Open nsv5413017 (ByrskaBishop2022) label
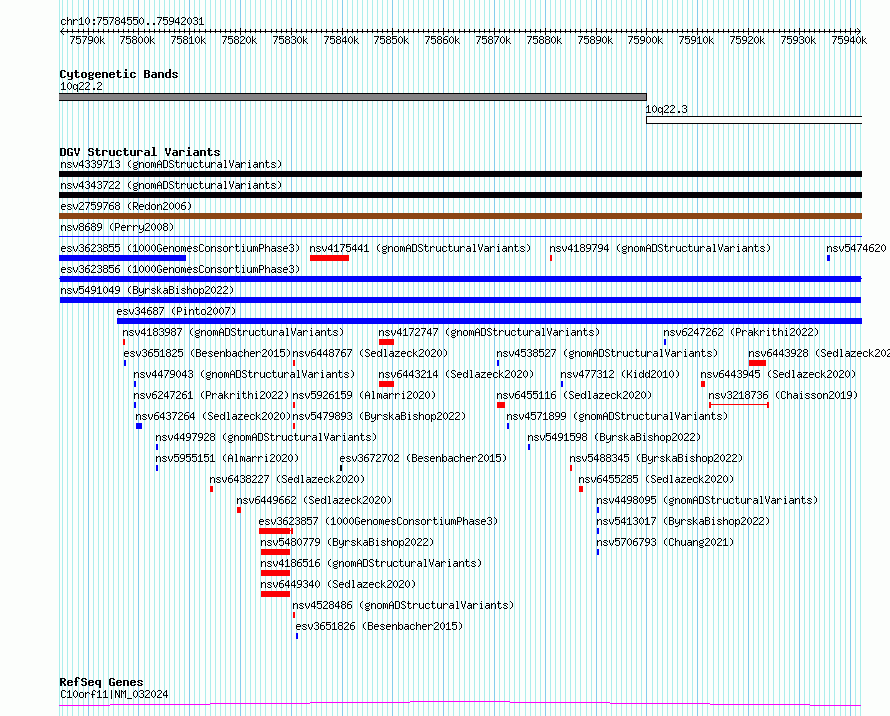The width and height of the screenshot is (890, 716). [x=683, y=522]
